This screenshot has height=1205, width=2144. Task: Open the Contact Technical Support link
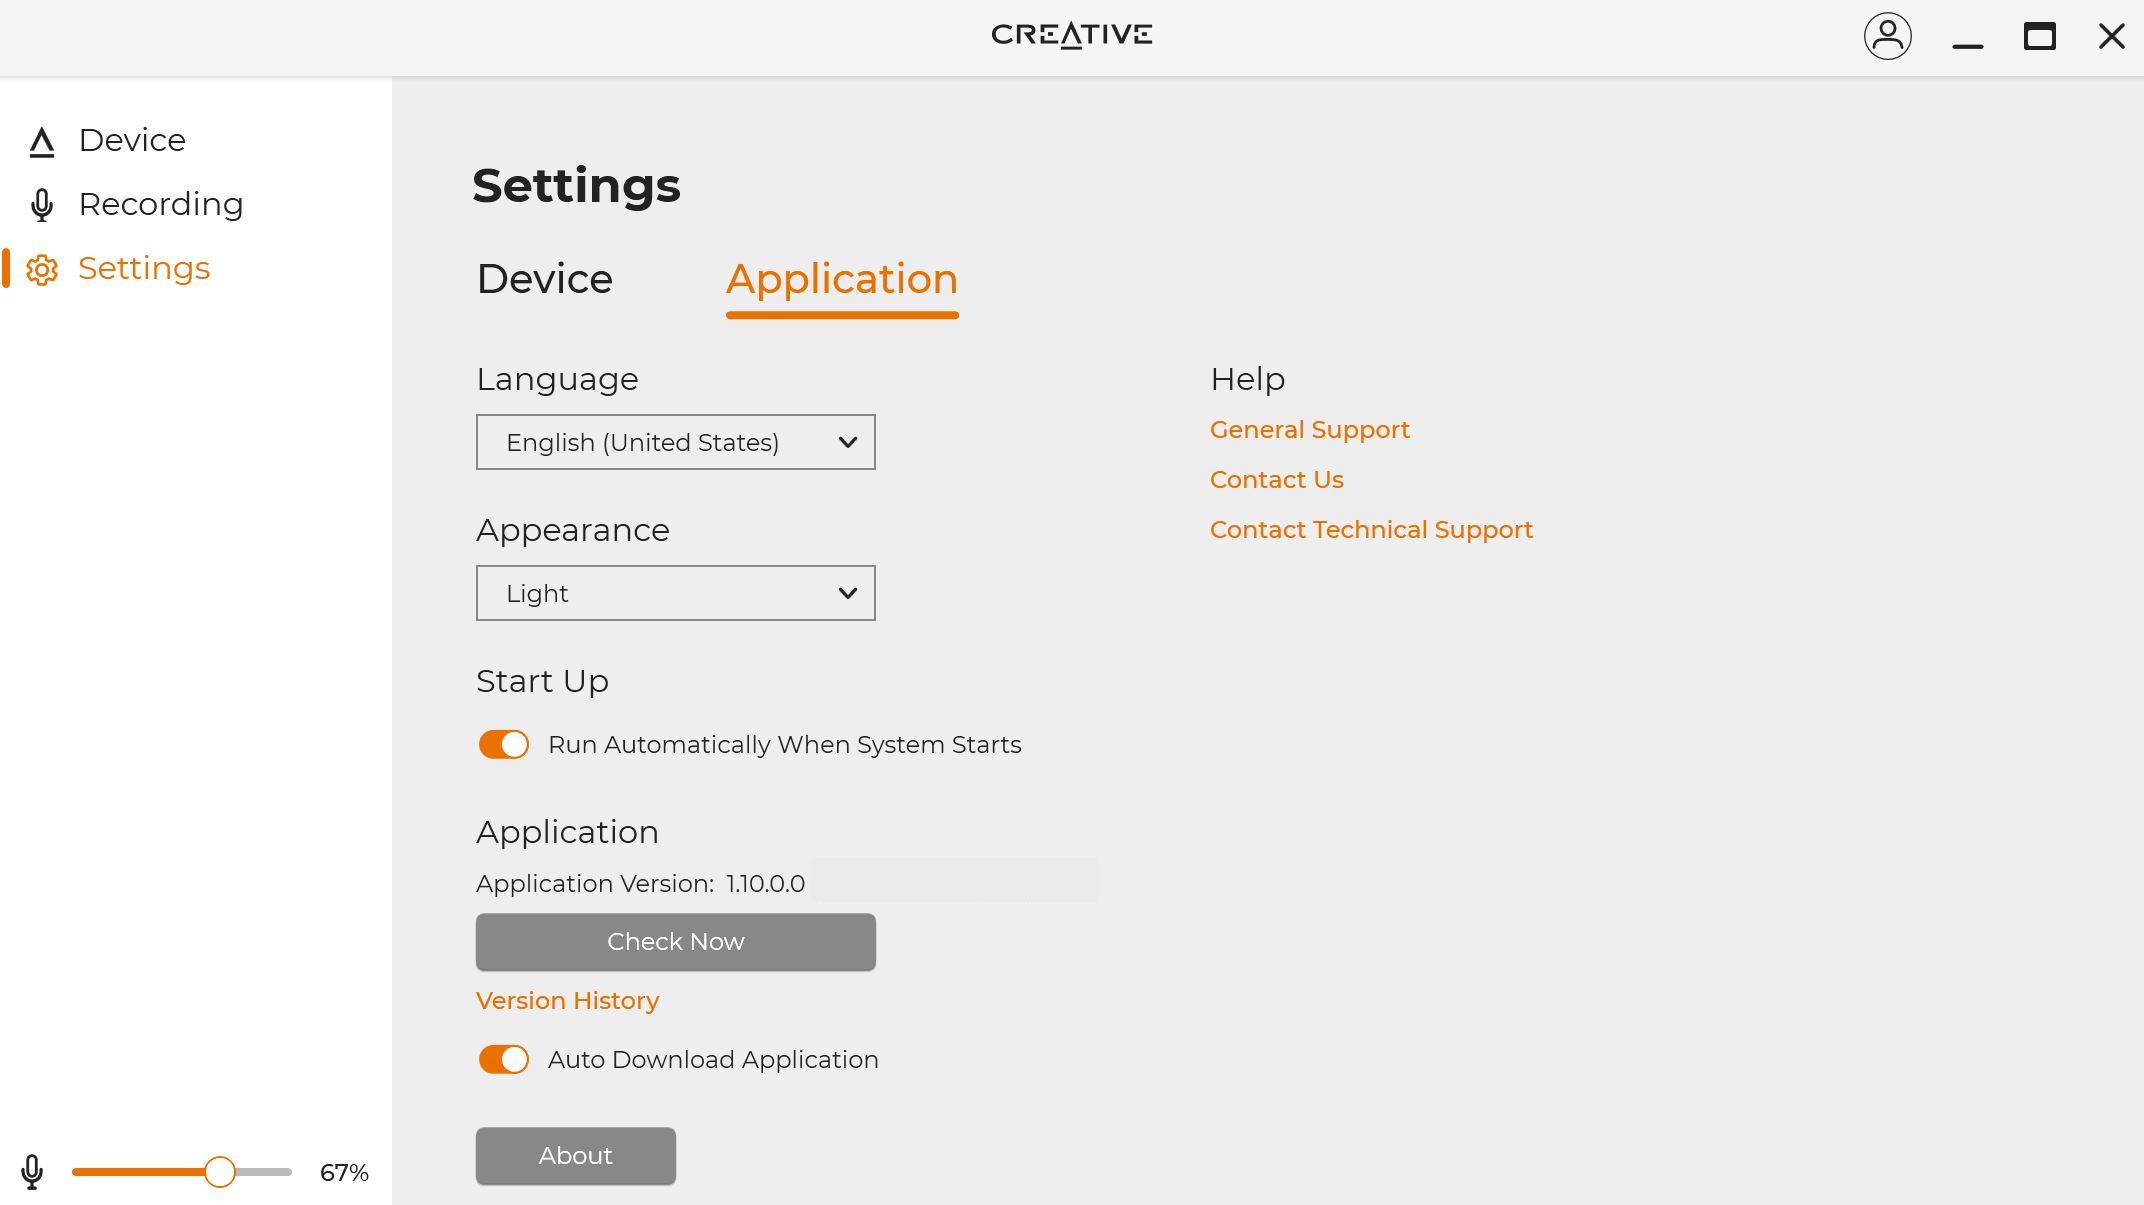coord(1371,530)
